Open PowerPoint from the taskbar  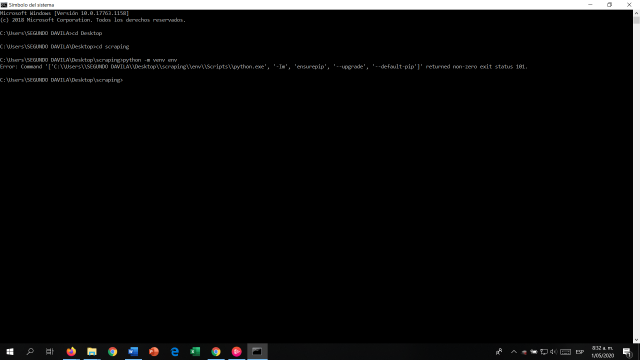[154, 351]
